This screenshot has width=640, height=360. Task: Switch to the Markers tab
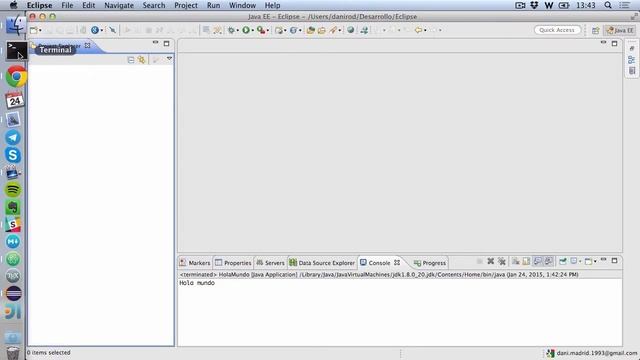click(195, 263)
